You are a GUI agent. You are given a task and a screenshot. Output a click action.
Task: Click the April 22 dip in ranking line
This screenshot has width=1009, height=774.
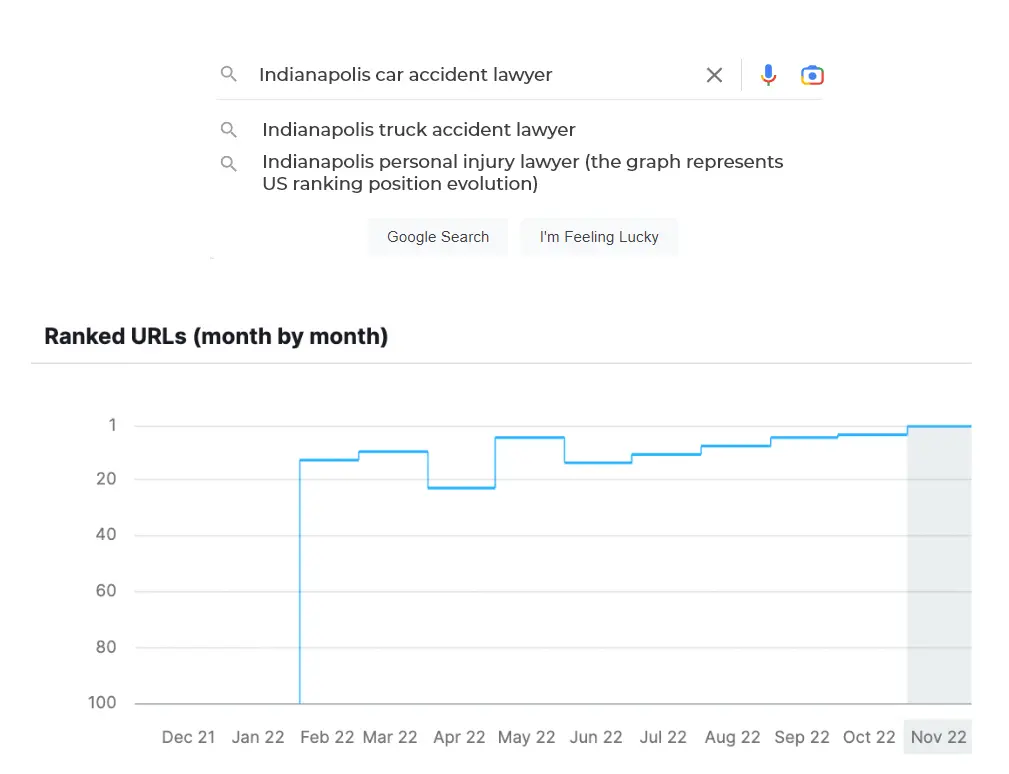point(461,488)
